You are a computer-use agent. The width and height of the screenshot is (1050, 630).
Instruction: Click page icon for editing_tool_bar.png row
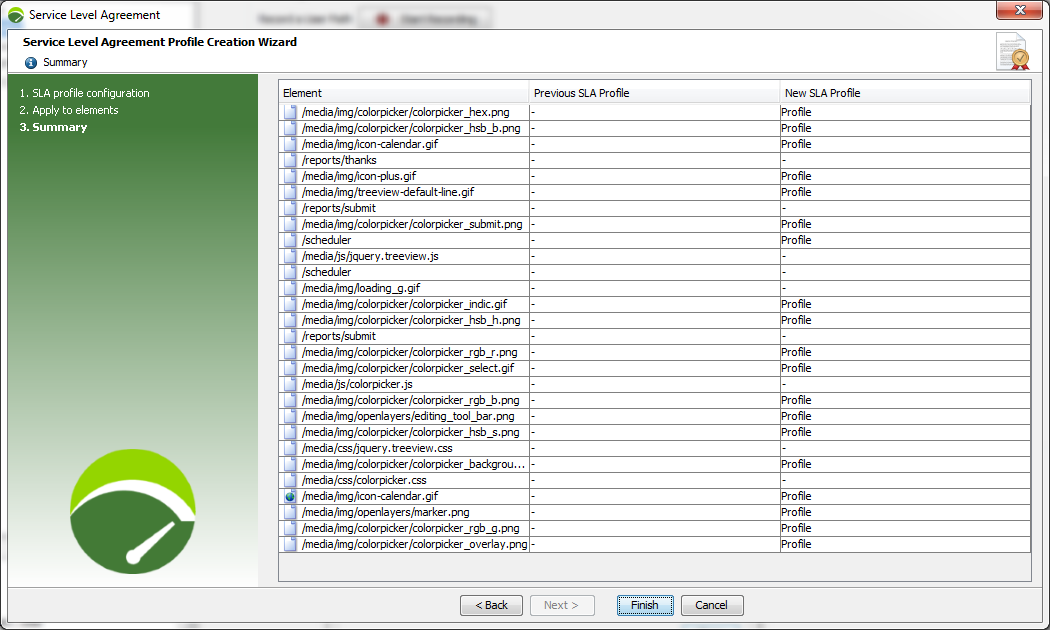pyautogui.click(x=290, y=416)
